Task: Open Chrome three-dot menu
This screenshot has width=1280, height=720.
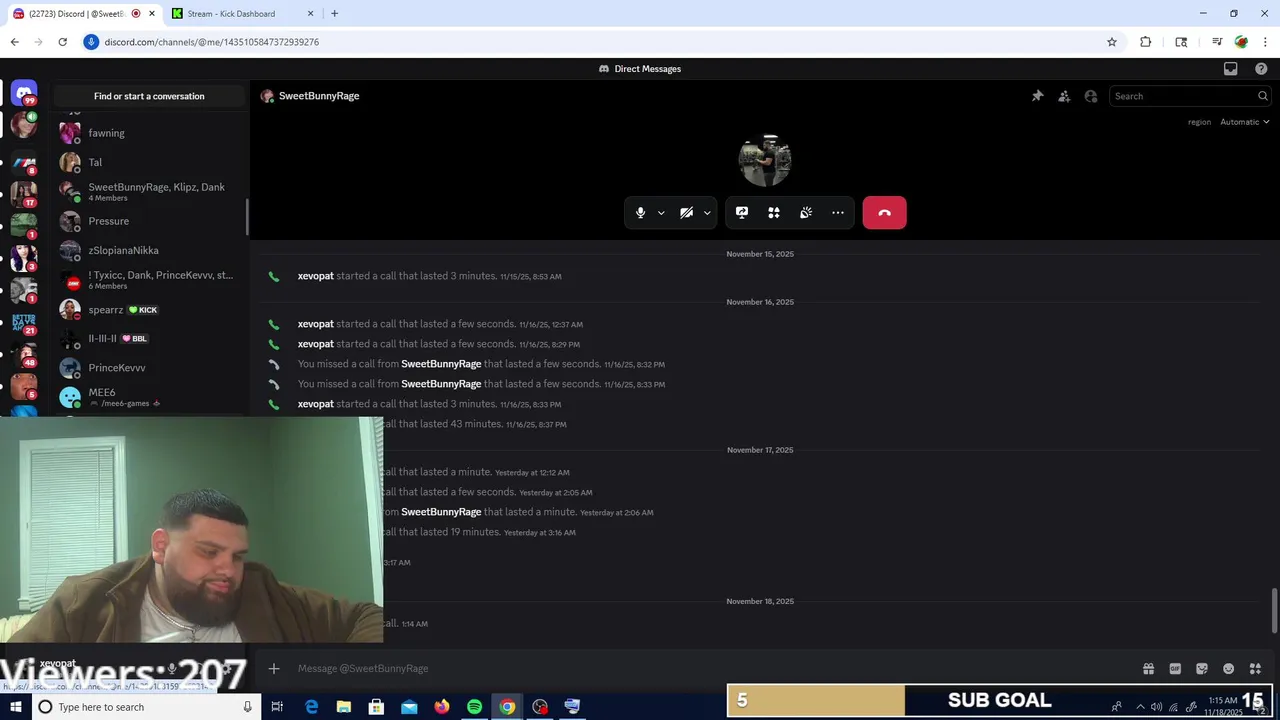Action: tap(1265, 42)
